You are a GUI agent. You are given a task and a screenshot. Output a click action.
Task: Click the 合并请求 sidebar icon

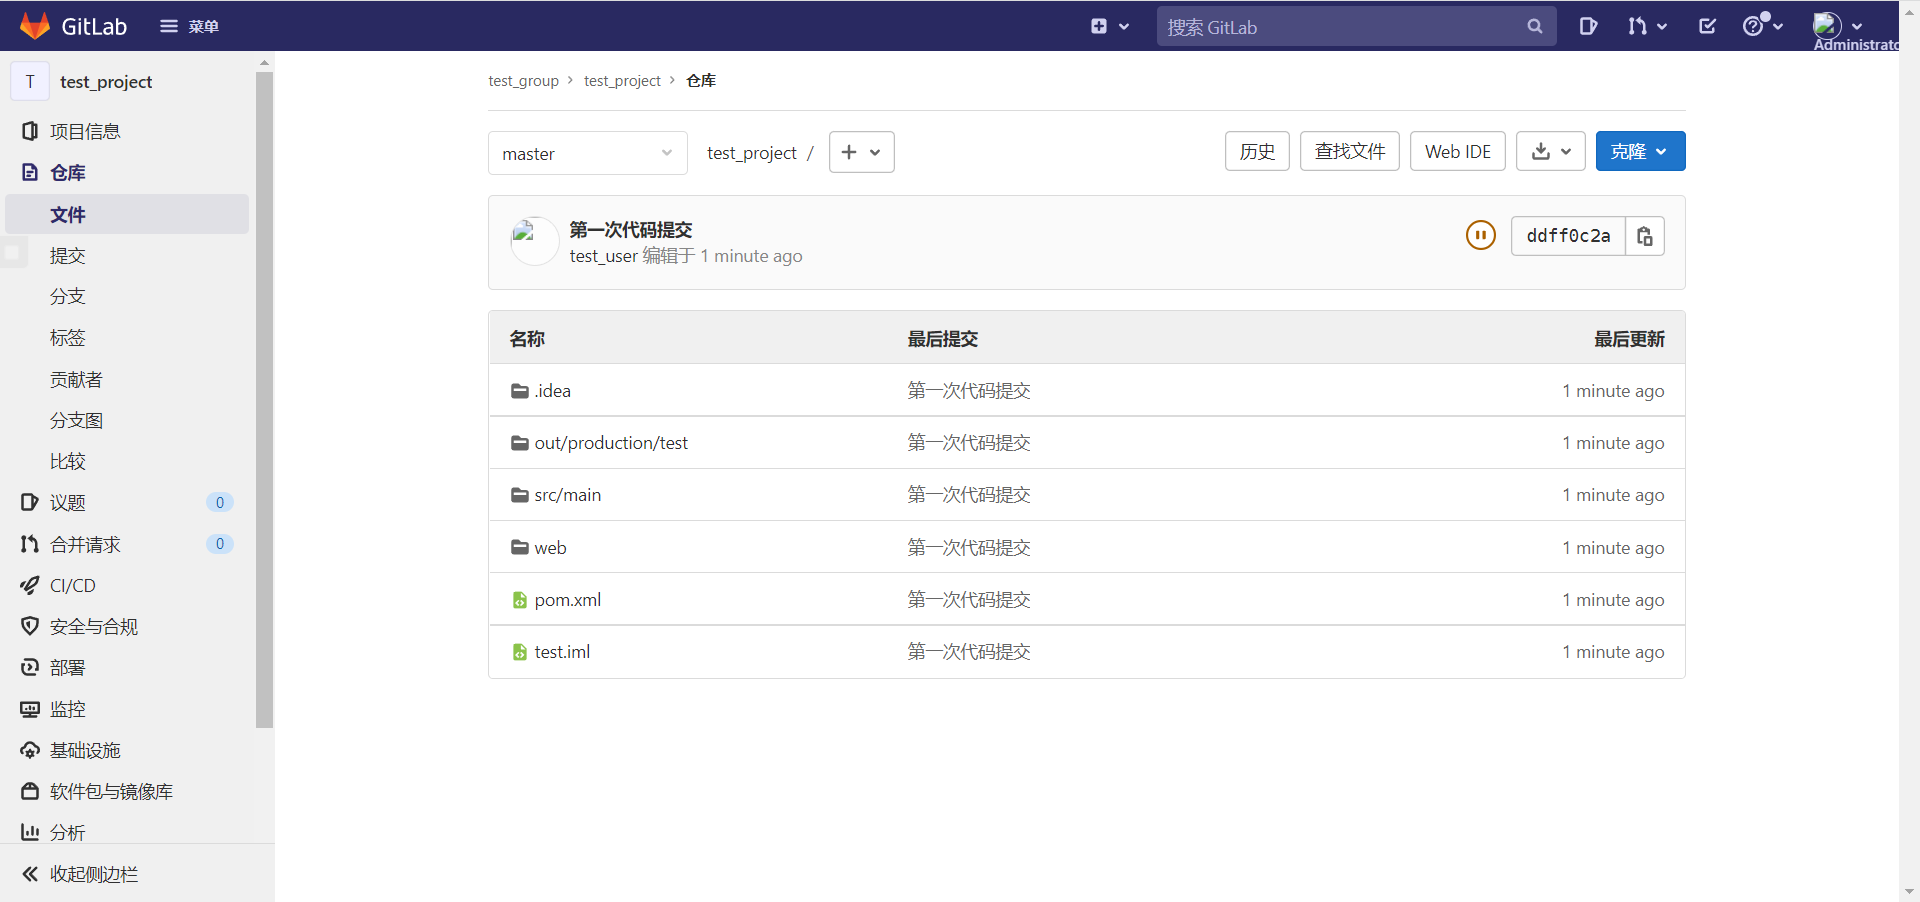tap(30, 544)
